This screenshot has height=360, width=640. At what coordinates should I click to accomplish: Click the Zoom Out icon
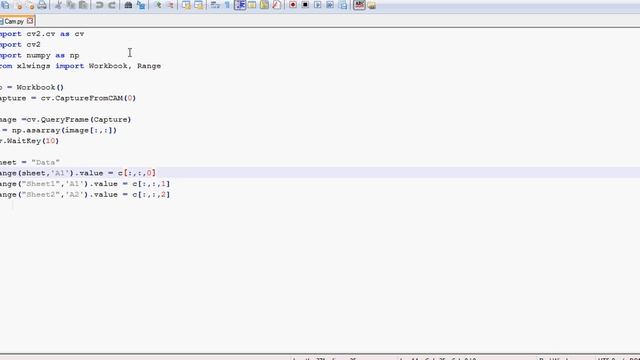point(170,5)
